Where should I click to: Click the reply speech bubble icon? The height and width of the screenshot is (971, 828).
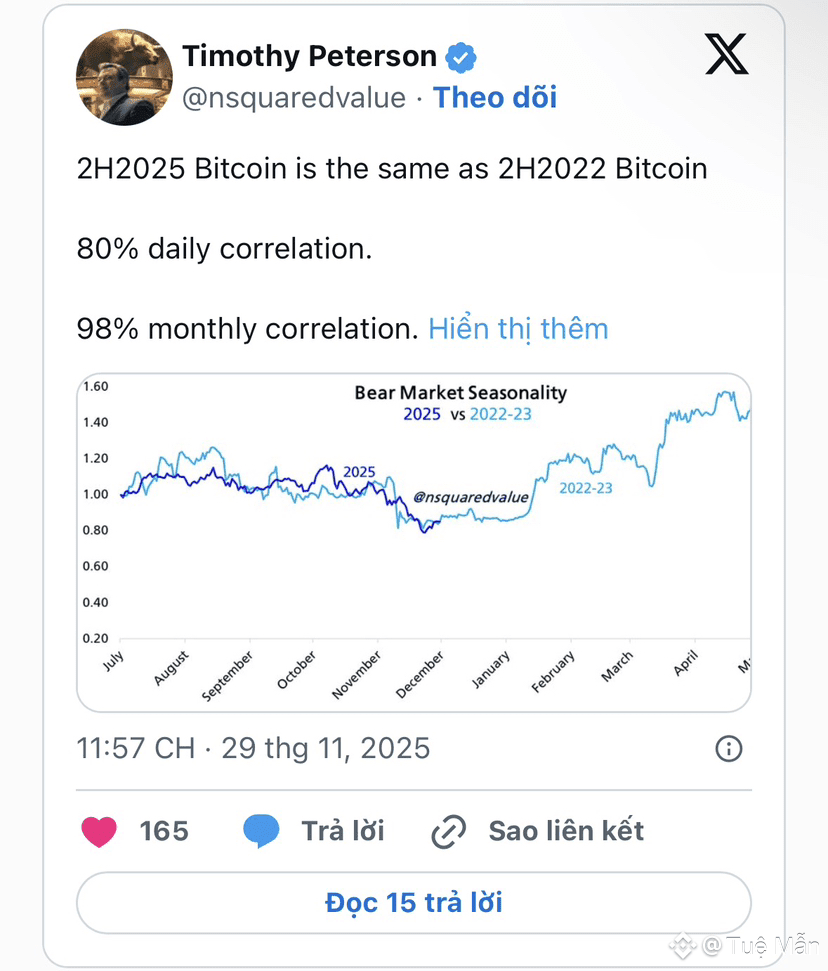261,831
